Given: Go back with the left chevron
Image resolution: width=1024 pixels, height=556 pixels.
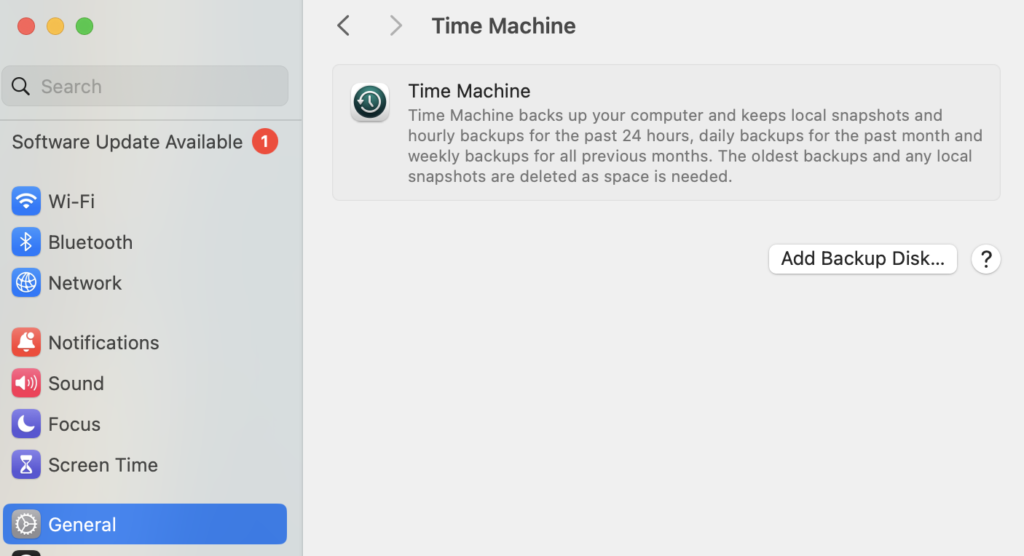Looking at the screenshot, I should pos(344,25).
